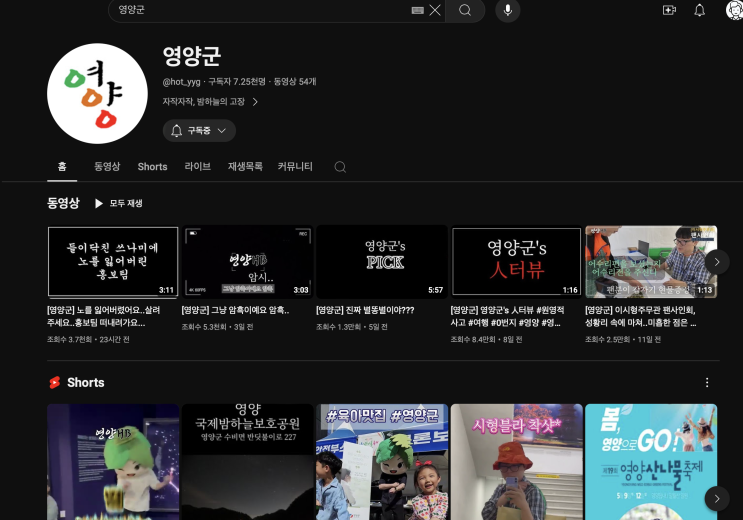Open title 진짜 별똥별이야???
Viewport: 743px width, 520px height.
(x=365, y=310)
